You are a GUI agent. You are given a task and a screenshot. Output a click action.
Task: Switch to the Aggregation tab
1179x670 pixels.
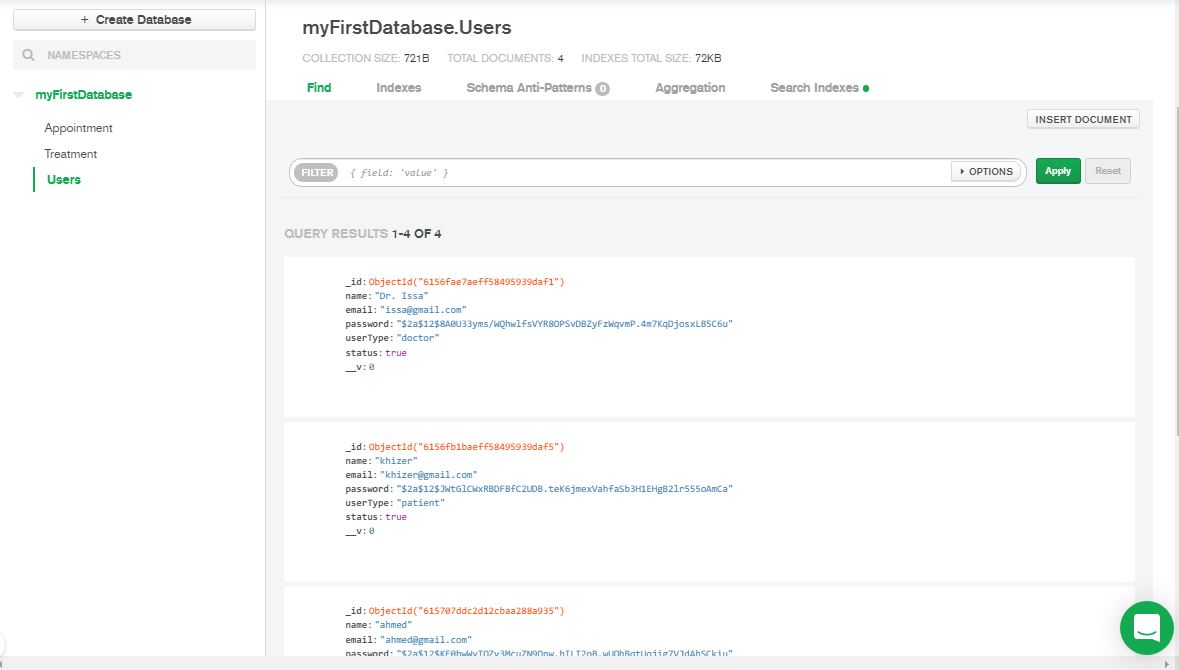pyautogui.click(x=690, y=88)
